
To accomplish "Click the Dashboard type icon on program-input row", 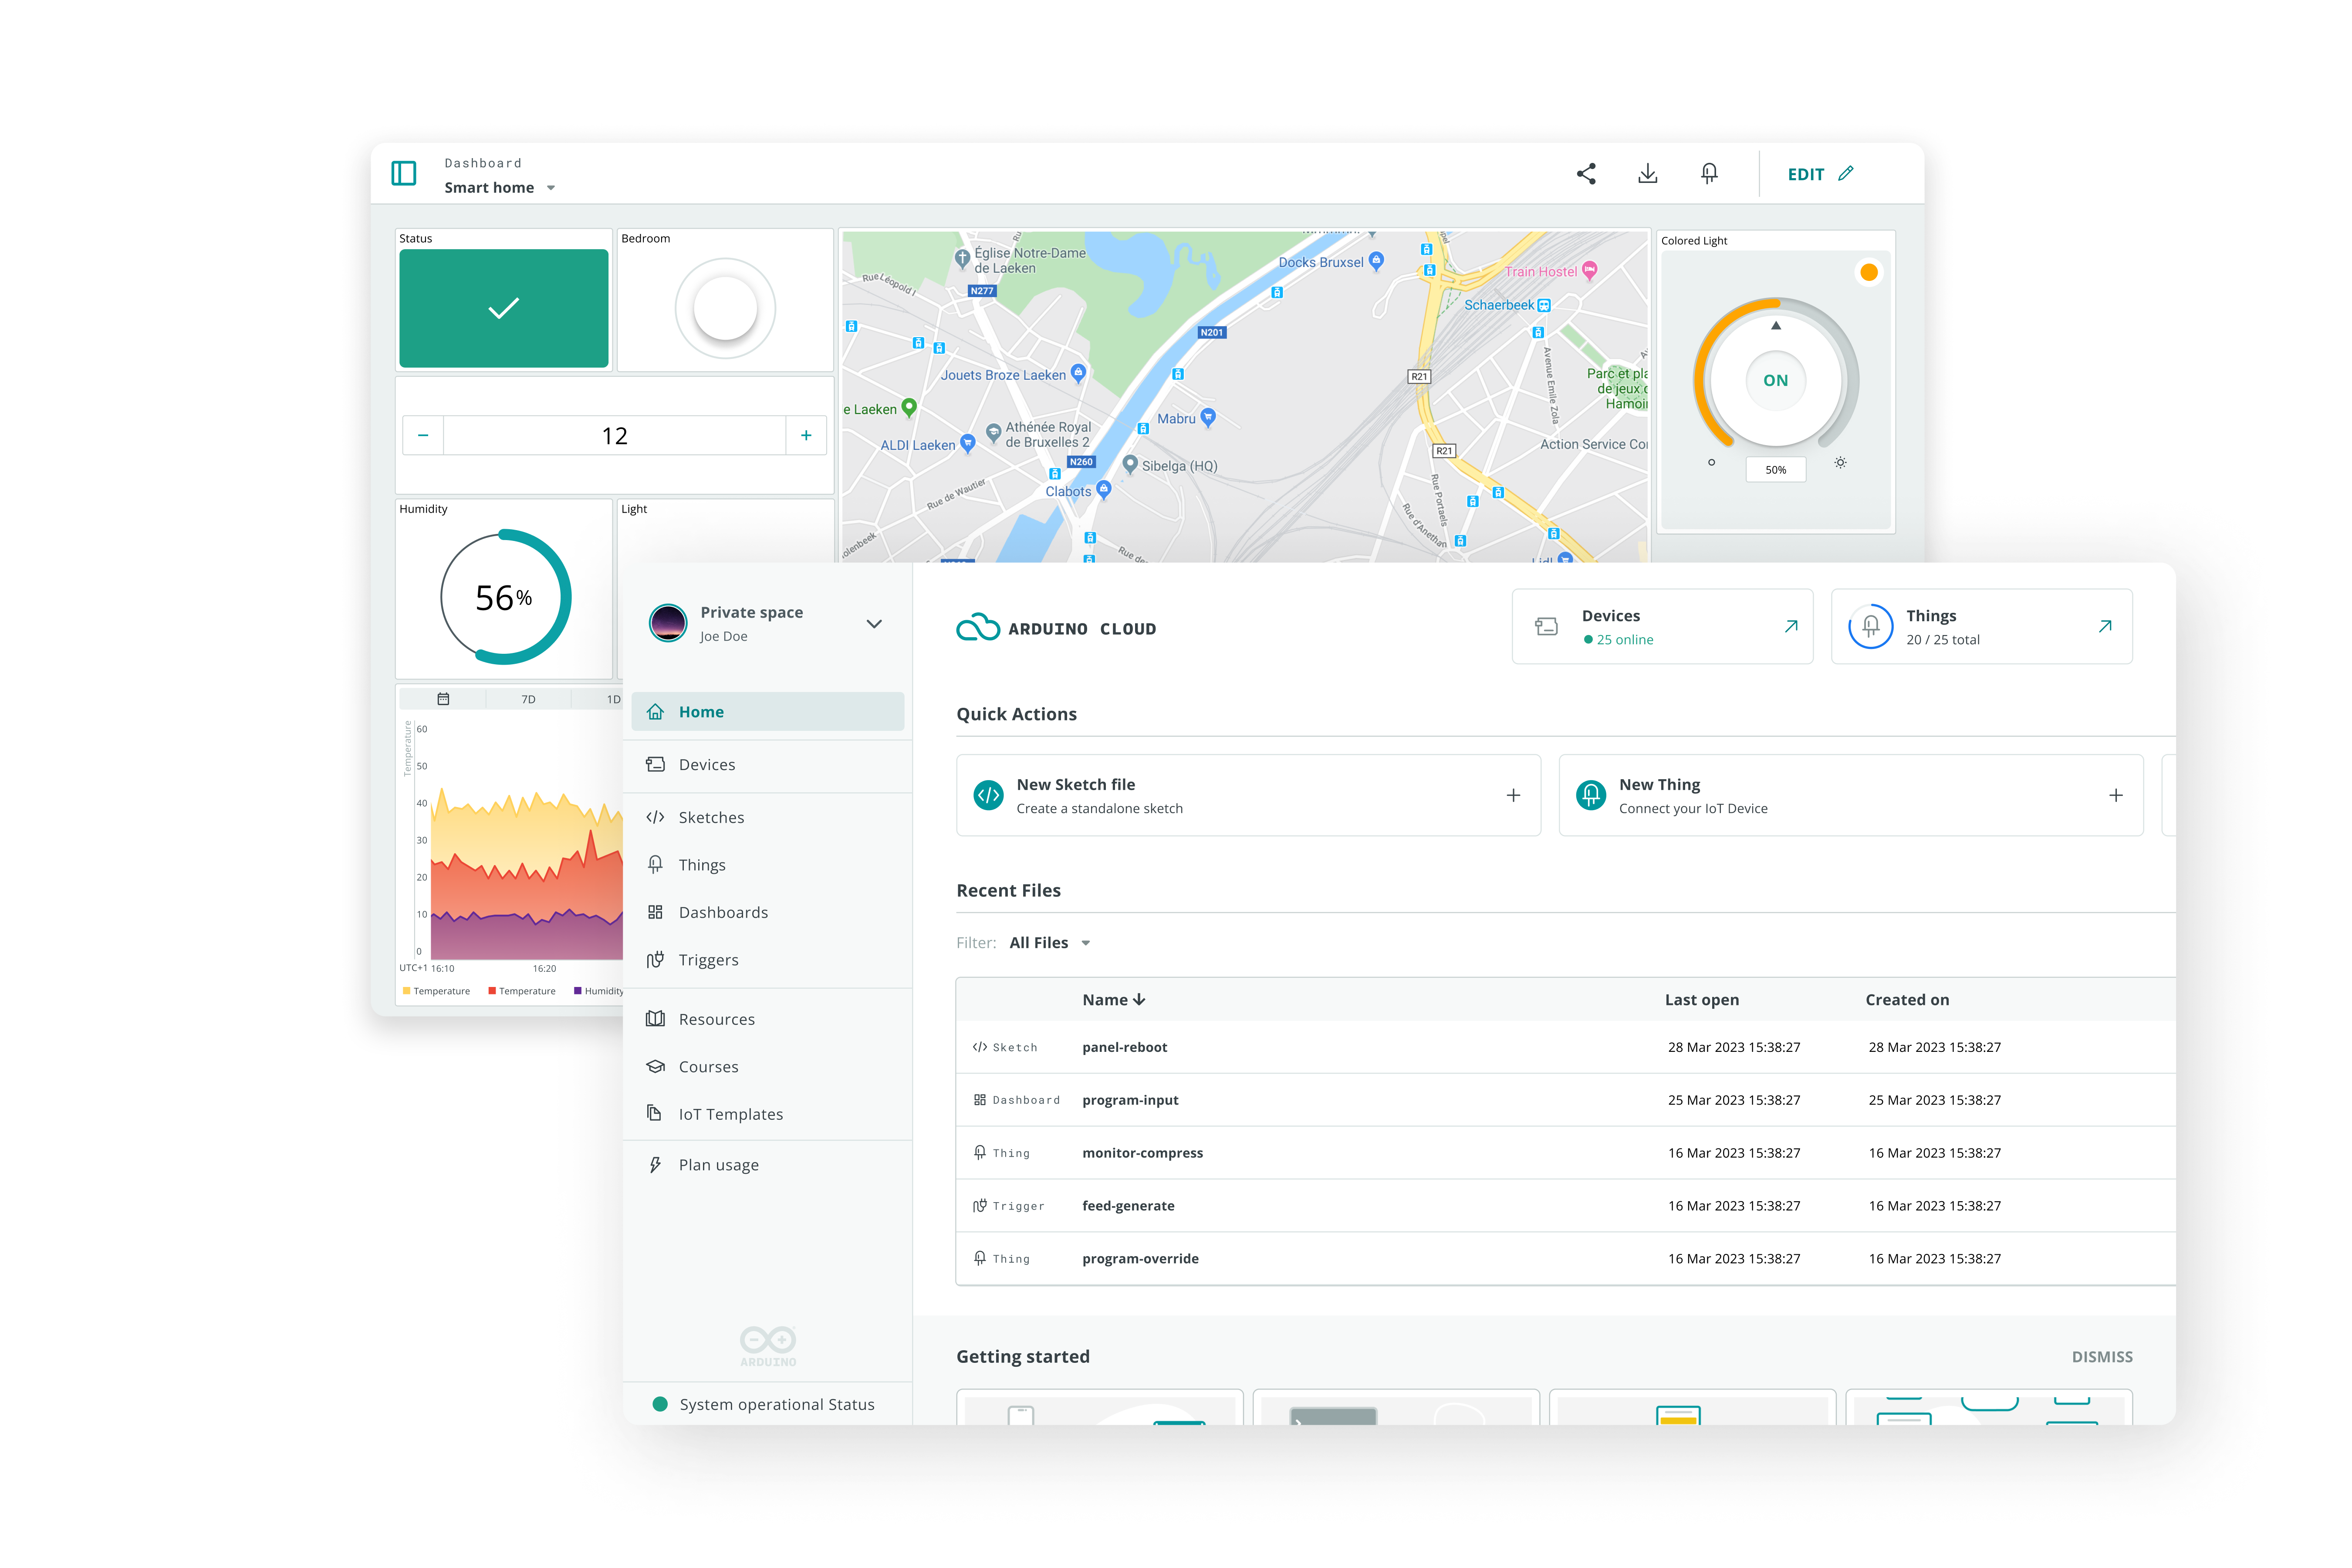I will (980, 1100).
